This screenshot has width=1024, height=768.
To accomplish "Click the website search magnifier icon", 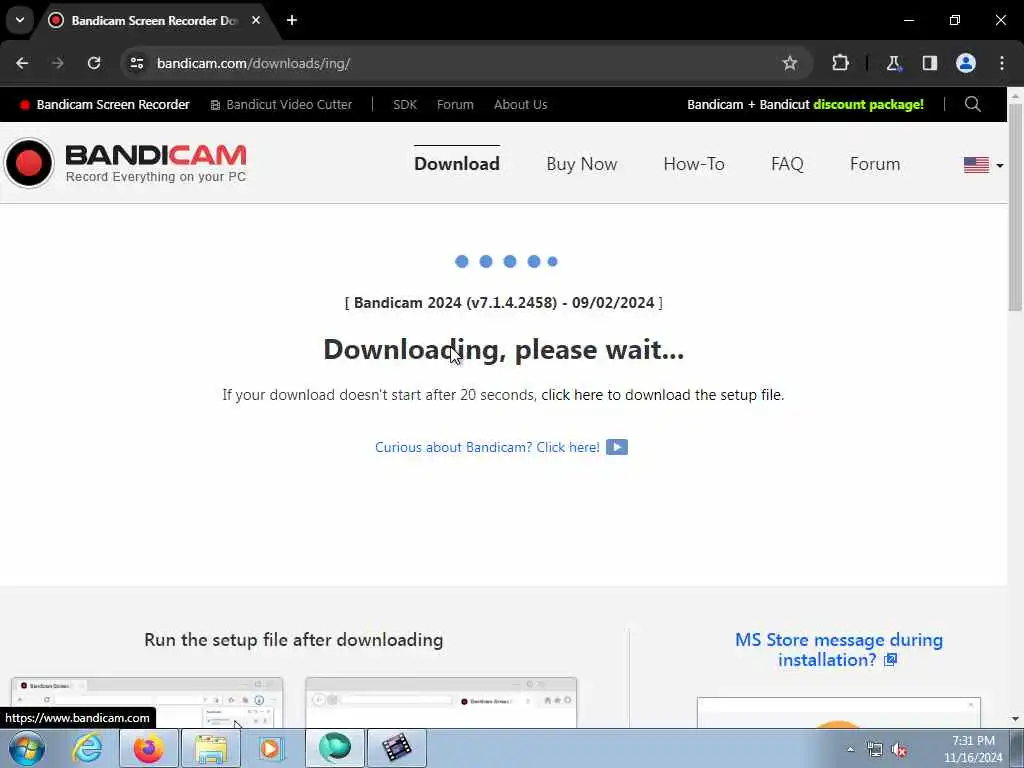I will click(x=972, y=104).
